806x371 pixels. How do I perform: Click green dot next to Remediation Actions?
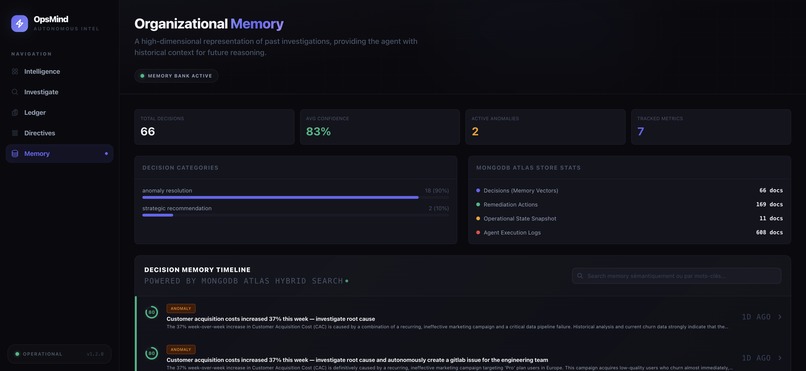(478, 205)
